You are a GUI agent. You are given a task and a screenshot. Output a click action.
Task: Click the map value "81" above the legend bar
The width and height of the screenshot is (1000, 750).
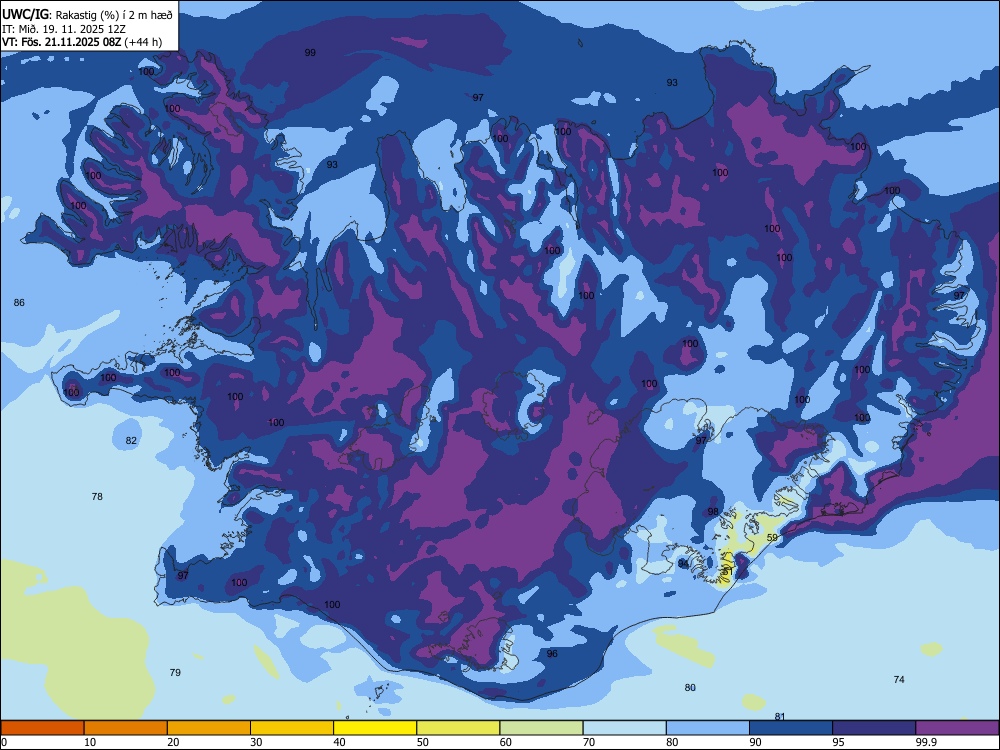tap(780, 717)
